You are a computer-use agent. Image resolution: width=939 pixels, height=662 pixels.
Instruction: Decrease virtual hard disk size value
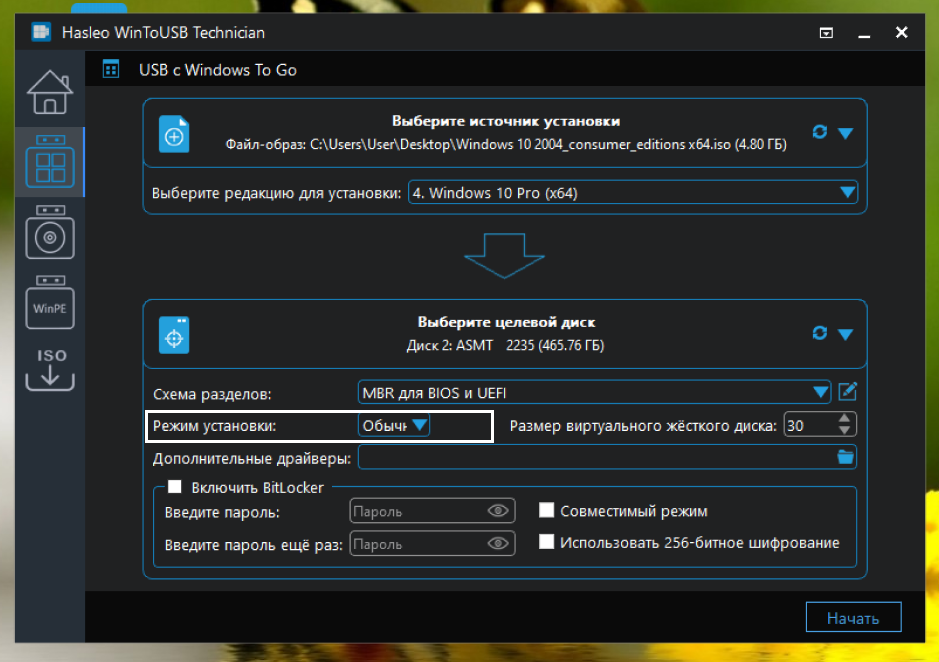click(844, 430)
